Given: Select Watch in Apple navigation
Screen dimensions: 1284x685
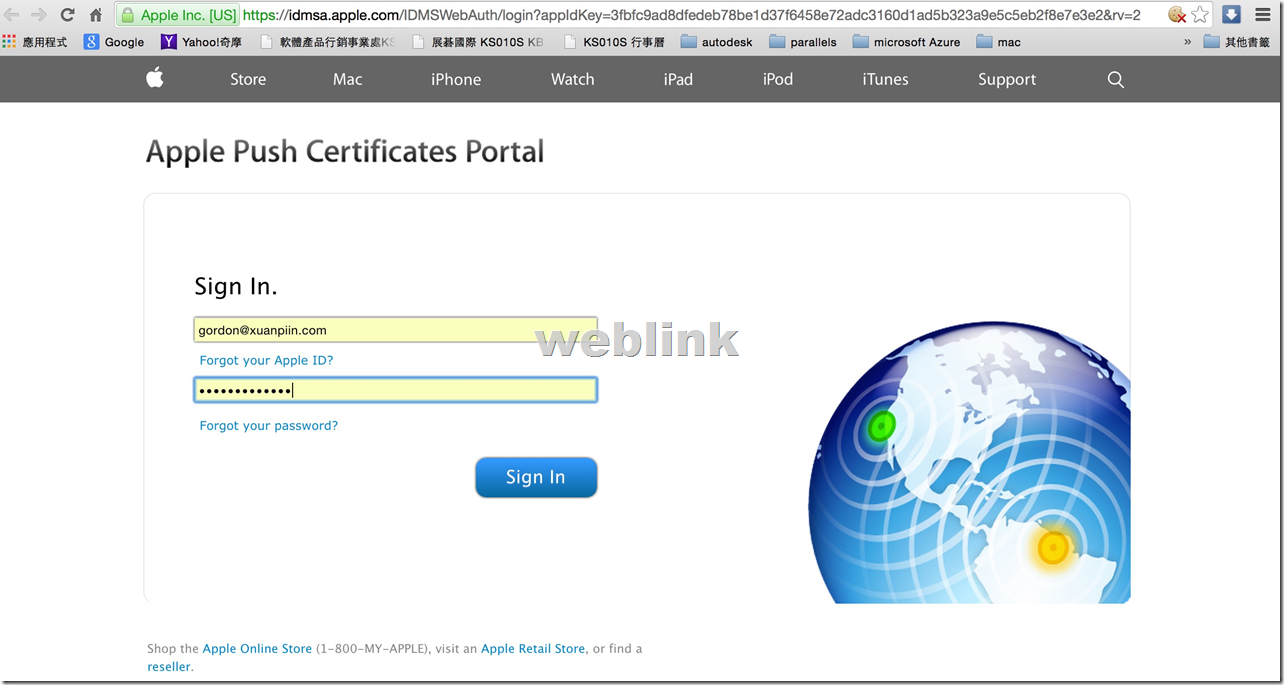Looking at the screenshot, I should [573, 80].
